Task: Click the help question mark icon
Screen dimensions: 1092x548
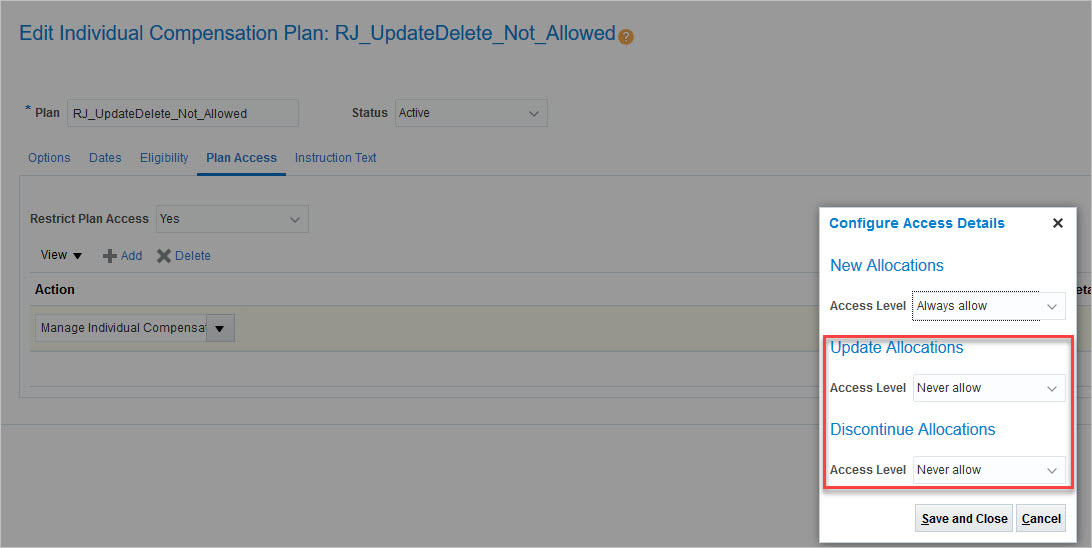Action: pyautogui.click(x=626, y=37)
